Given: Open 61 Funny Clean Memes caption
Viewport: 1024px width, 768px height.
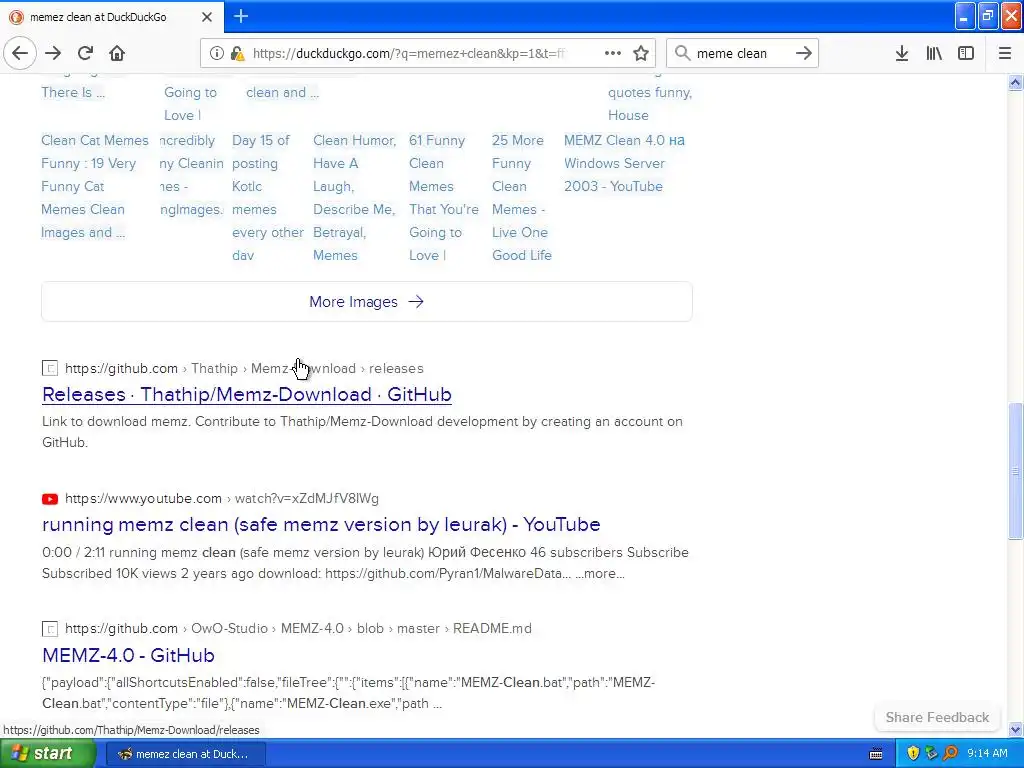Looking at the screenshot, I should [443, 198].
